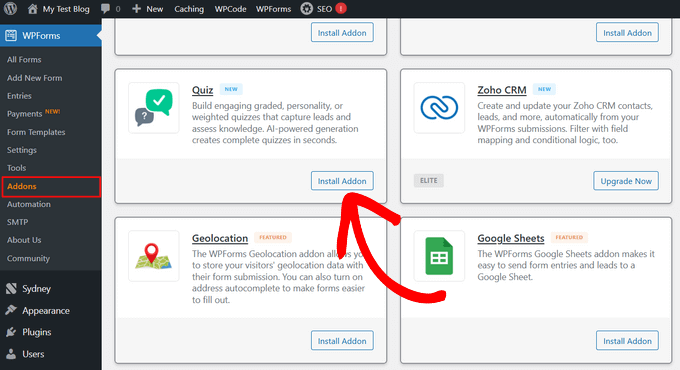The height and width of the screenshot is (370, 680).
Task: Click the ELITE badge on Zoho CRM
Action: click(x=428, y=180)
